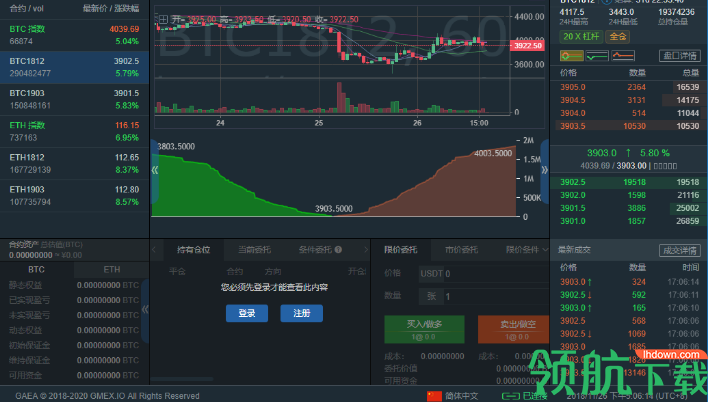Viewport: 708px width, 402px height.
Task: Click the latest trade at 17:06:11
Action: [629, 295]
